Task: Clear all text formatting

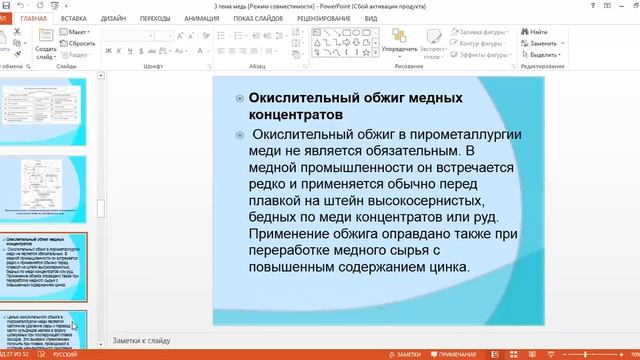Action: (x=206, y=36)
